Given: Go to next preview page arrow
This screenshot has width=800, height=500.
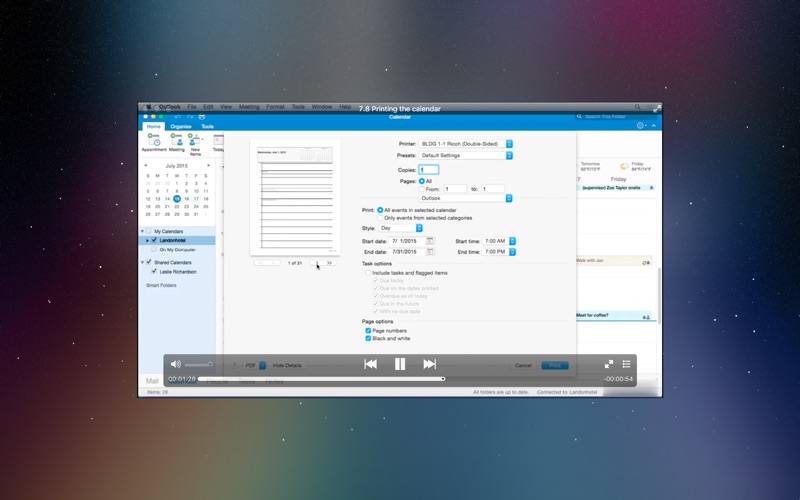Looking at the screenshot, I should click(317, 263).
